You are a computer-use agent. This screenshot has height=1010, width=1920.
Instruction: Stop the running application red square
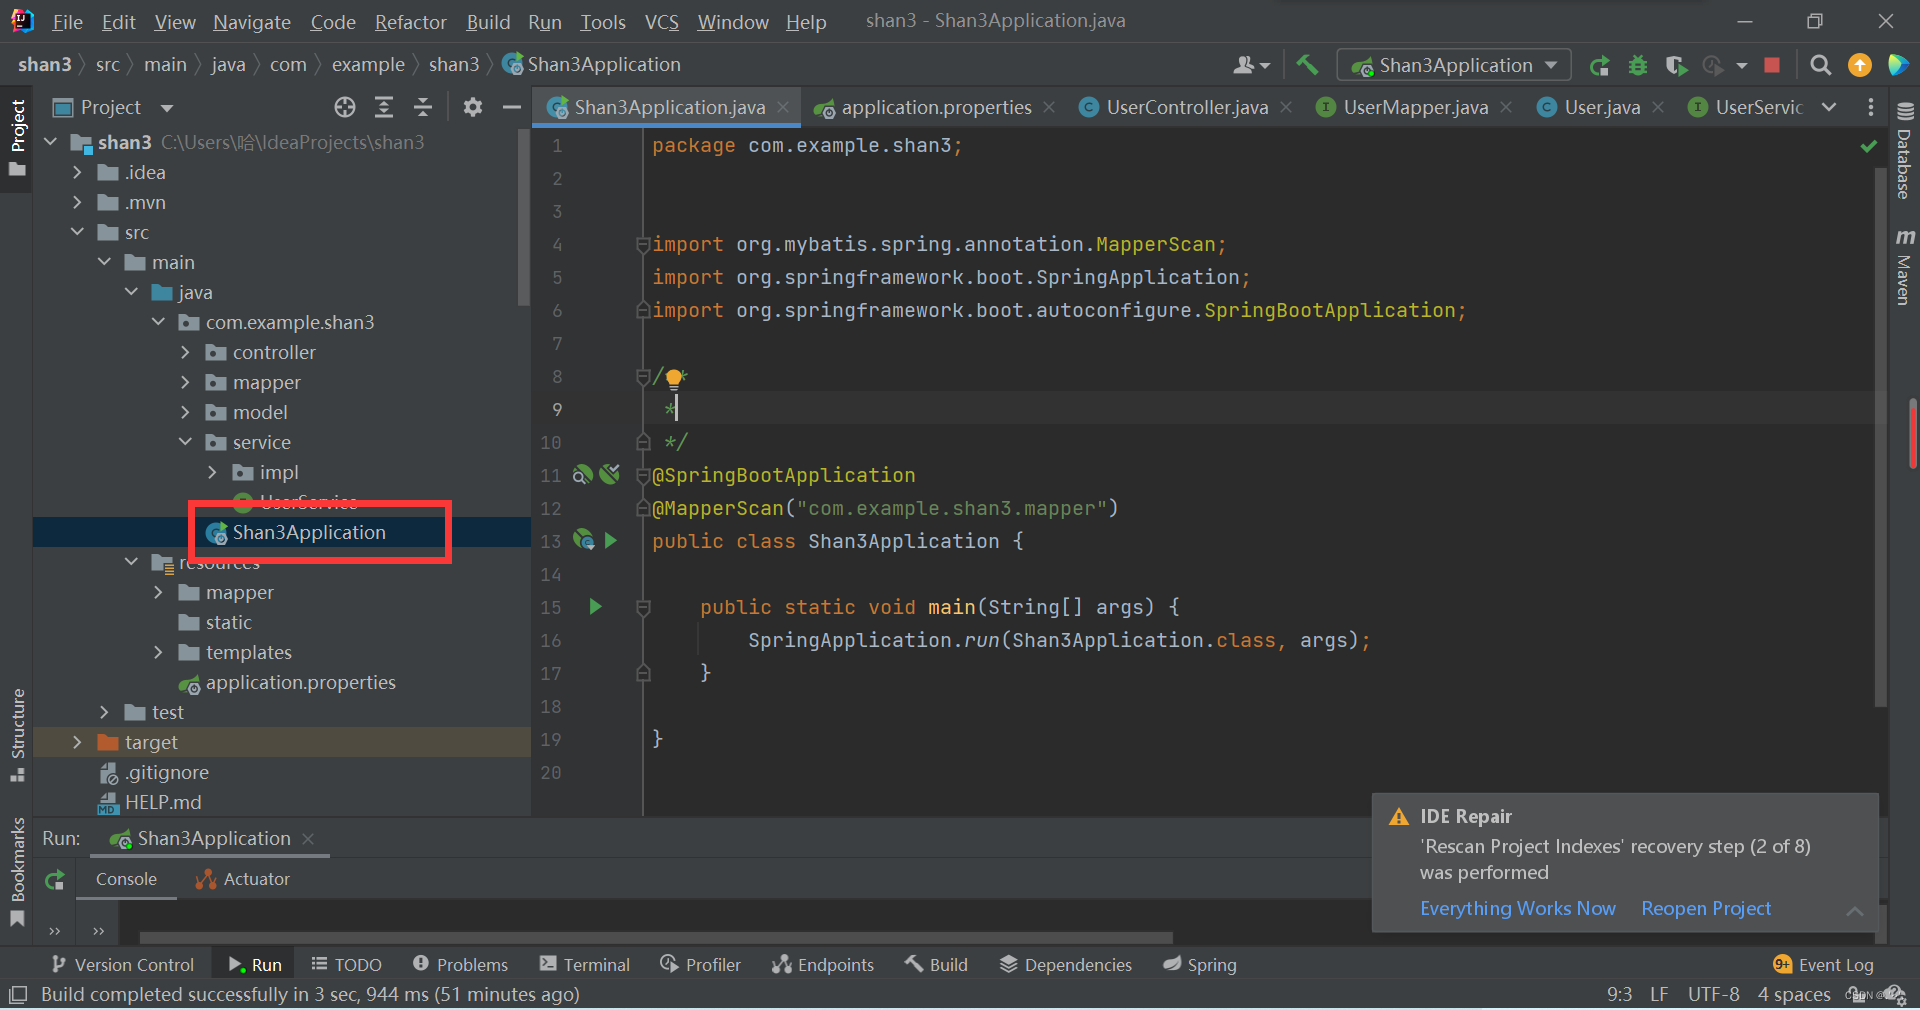tap(1772, 65)
